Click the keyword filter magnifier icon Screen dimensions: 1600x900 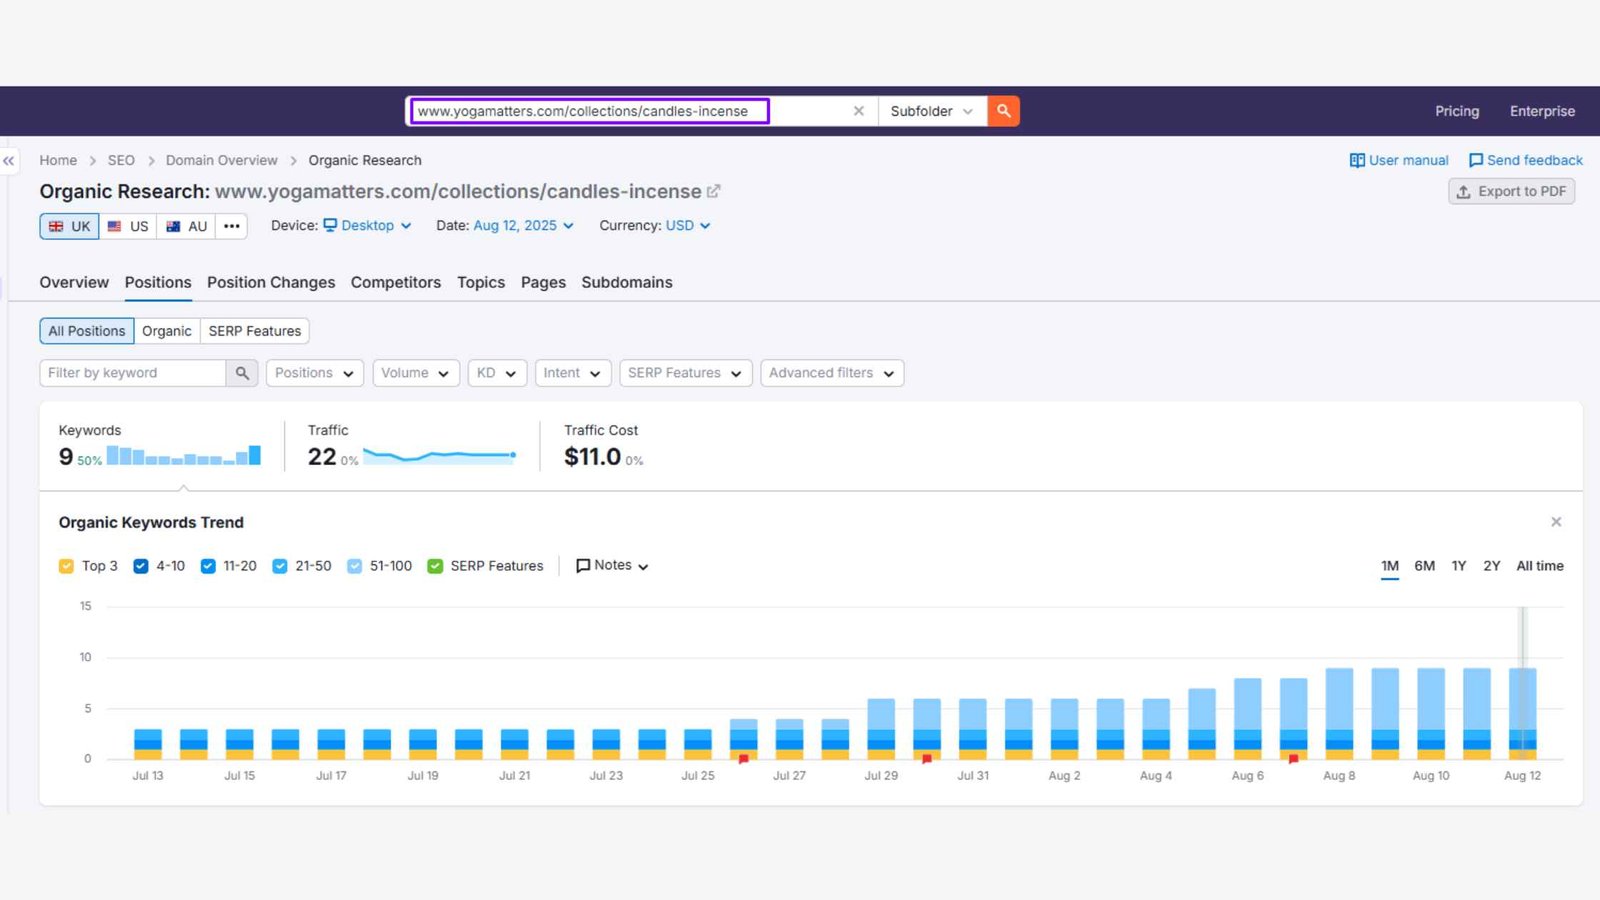pos(242,373)
